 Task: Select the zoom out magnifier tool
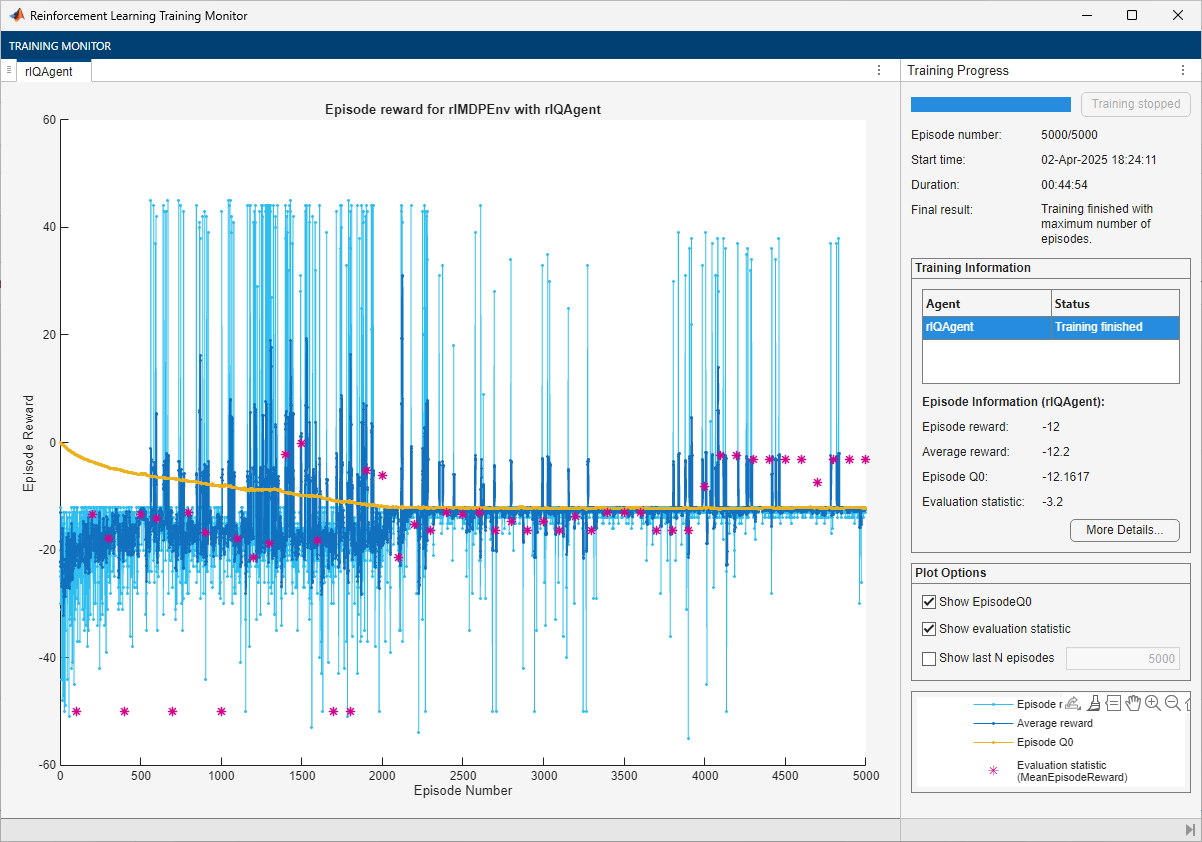(1172, 703)
